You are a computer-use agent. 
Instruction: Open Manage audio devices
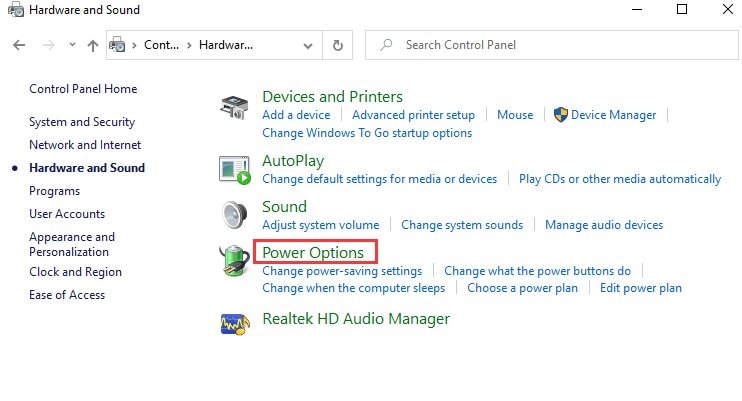(x=604, y=225)
